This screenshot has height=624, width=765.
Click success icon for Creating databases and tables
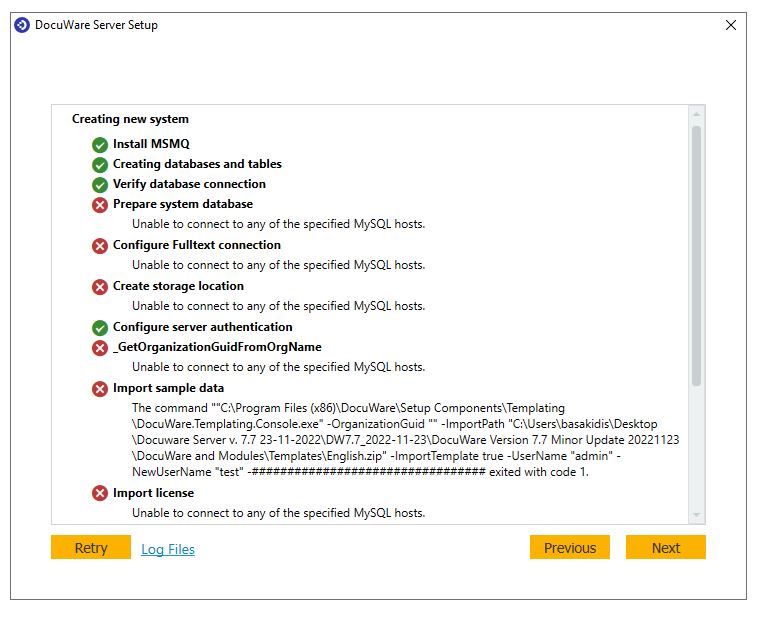point(100,164)
